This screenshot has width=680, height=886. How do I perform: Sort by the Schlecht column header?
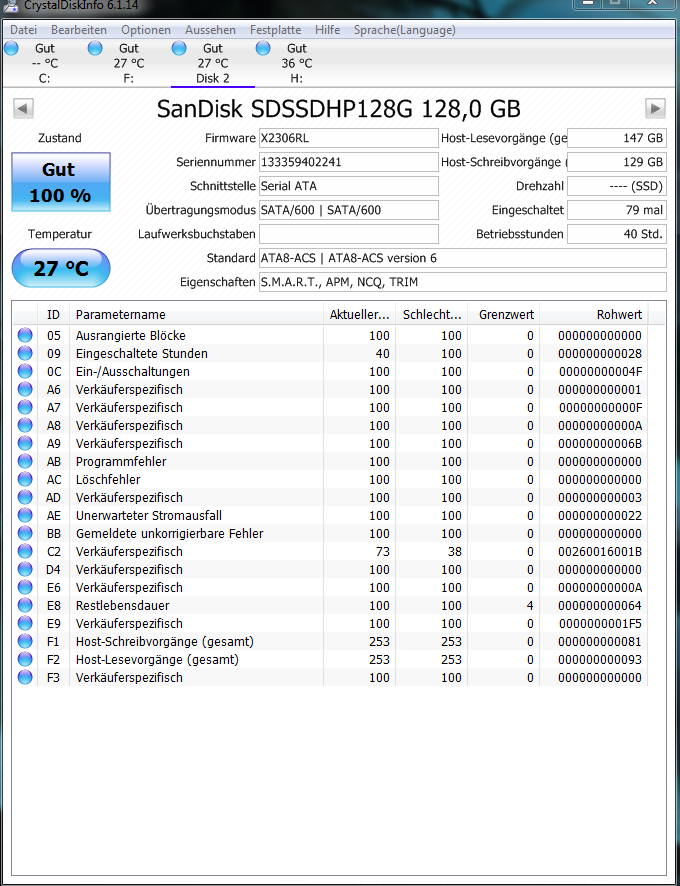(x=432, y=315)
